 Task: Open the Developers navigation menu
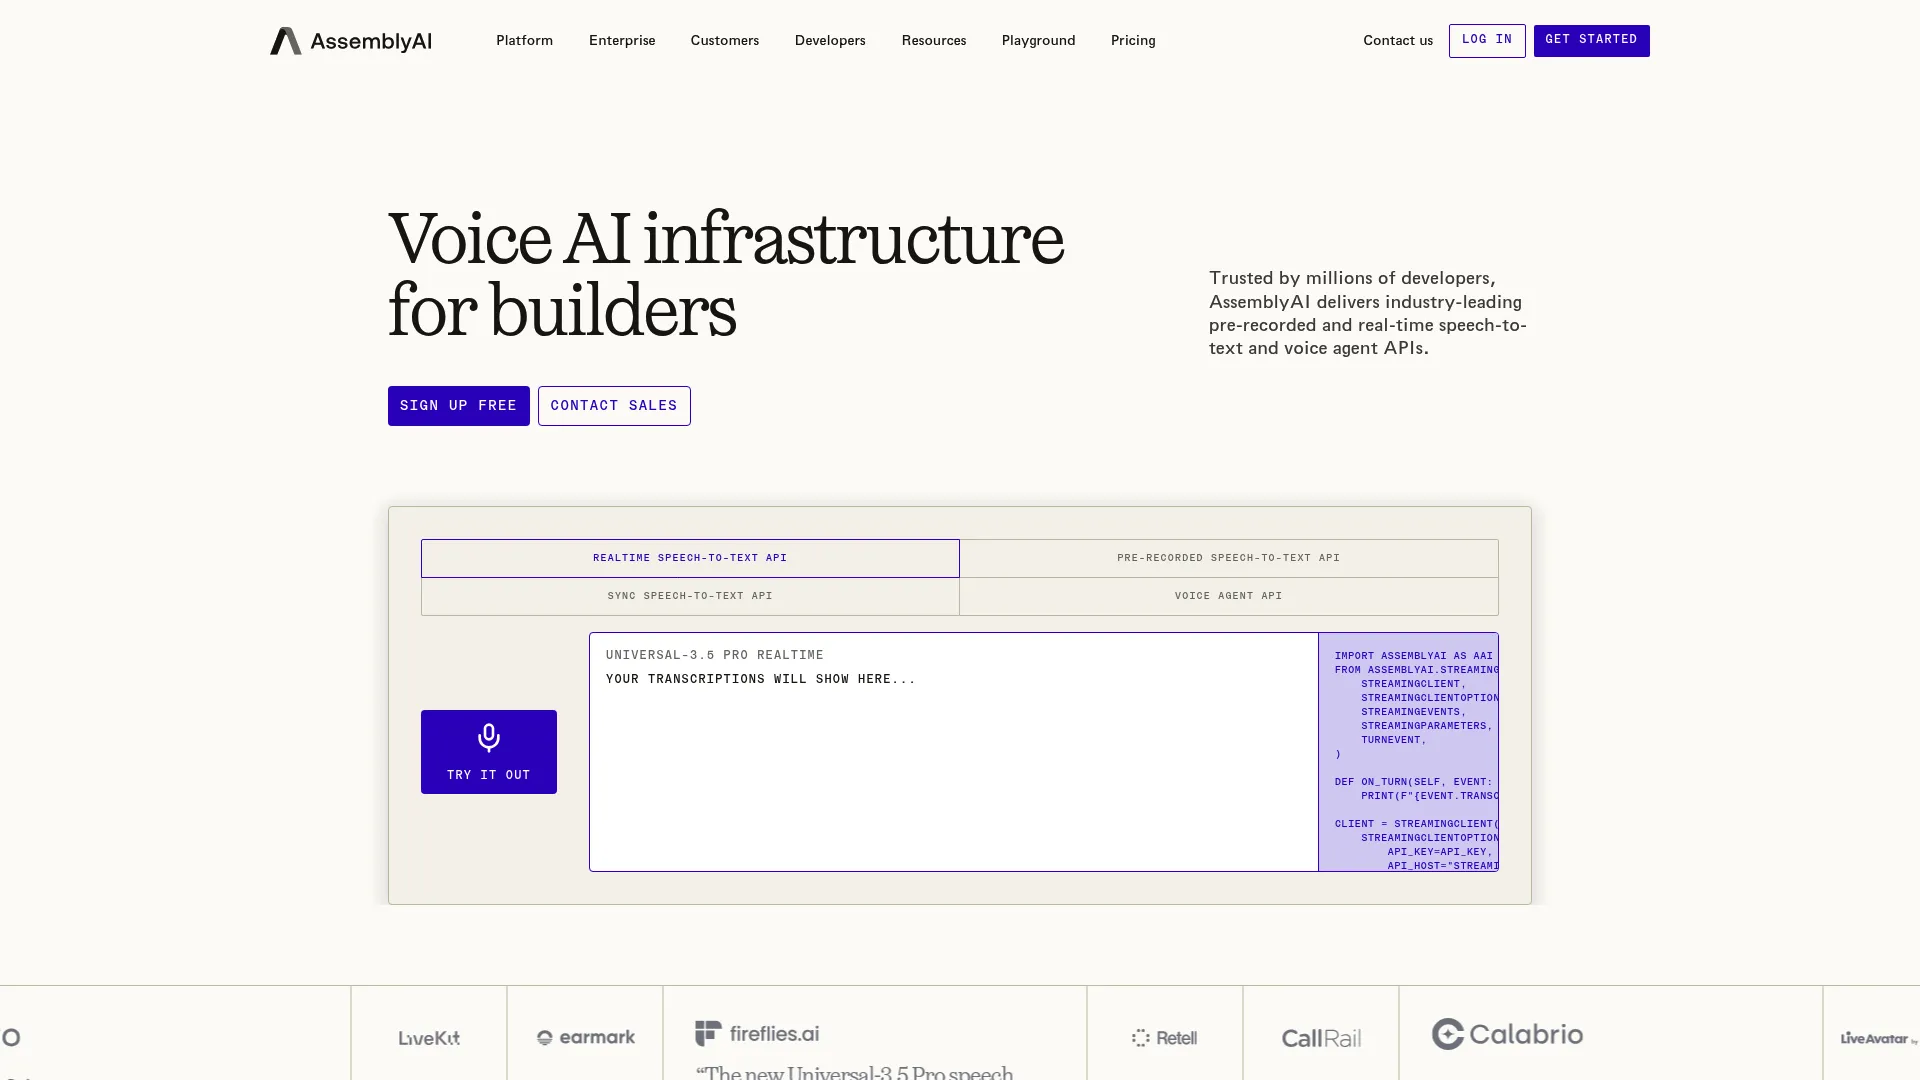click(830, 41)
